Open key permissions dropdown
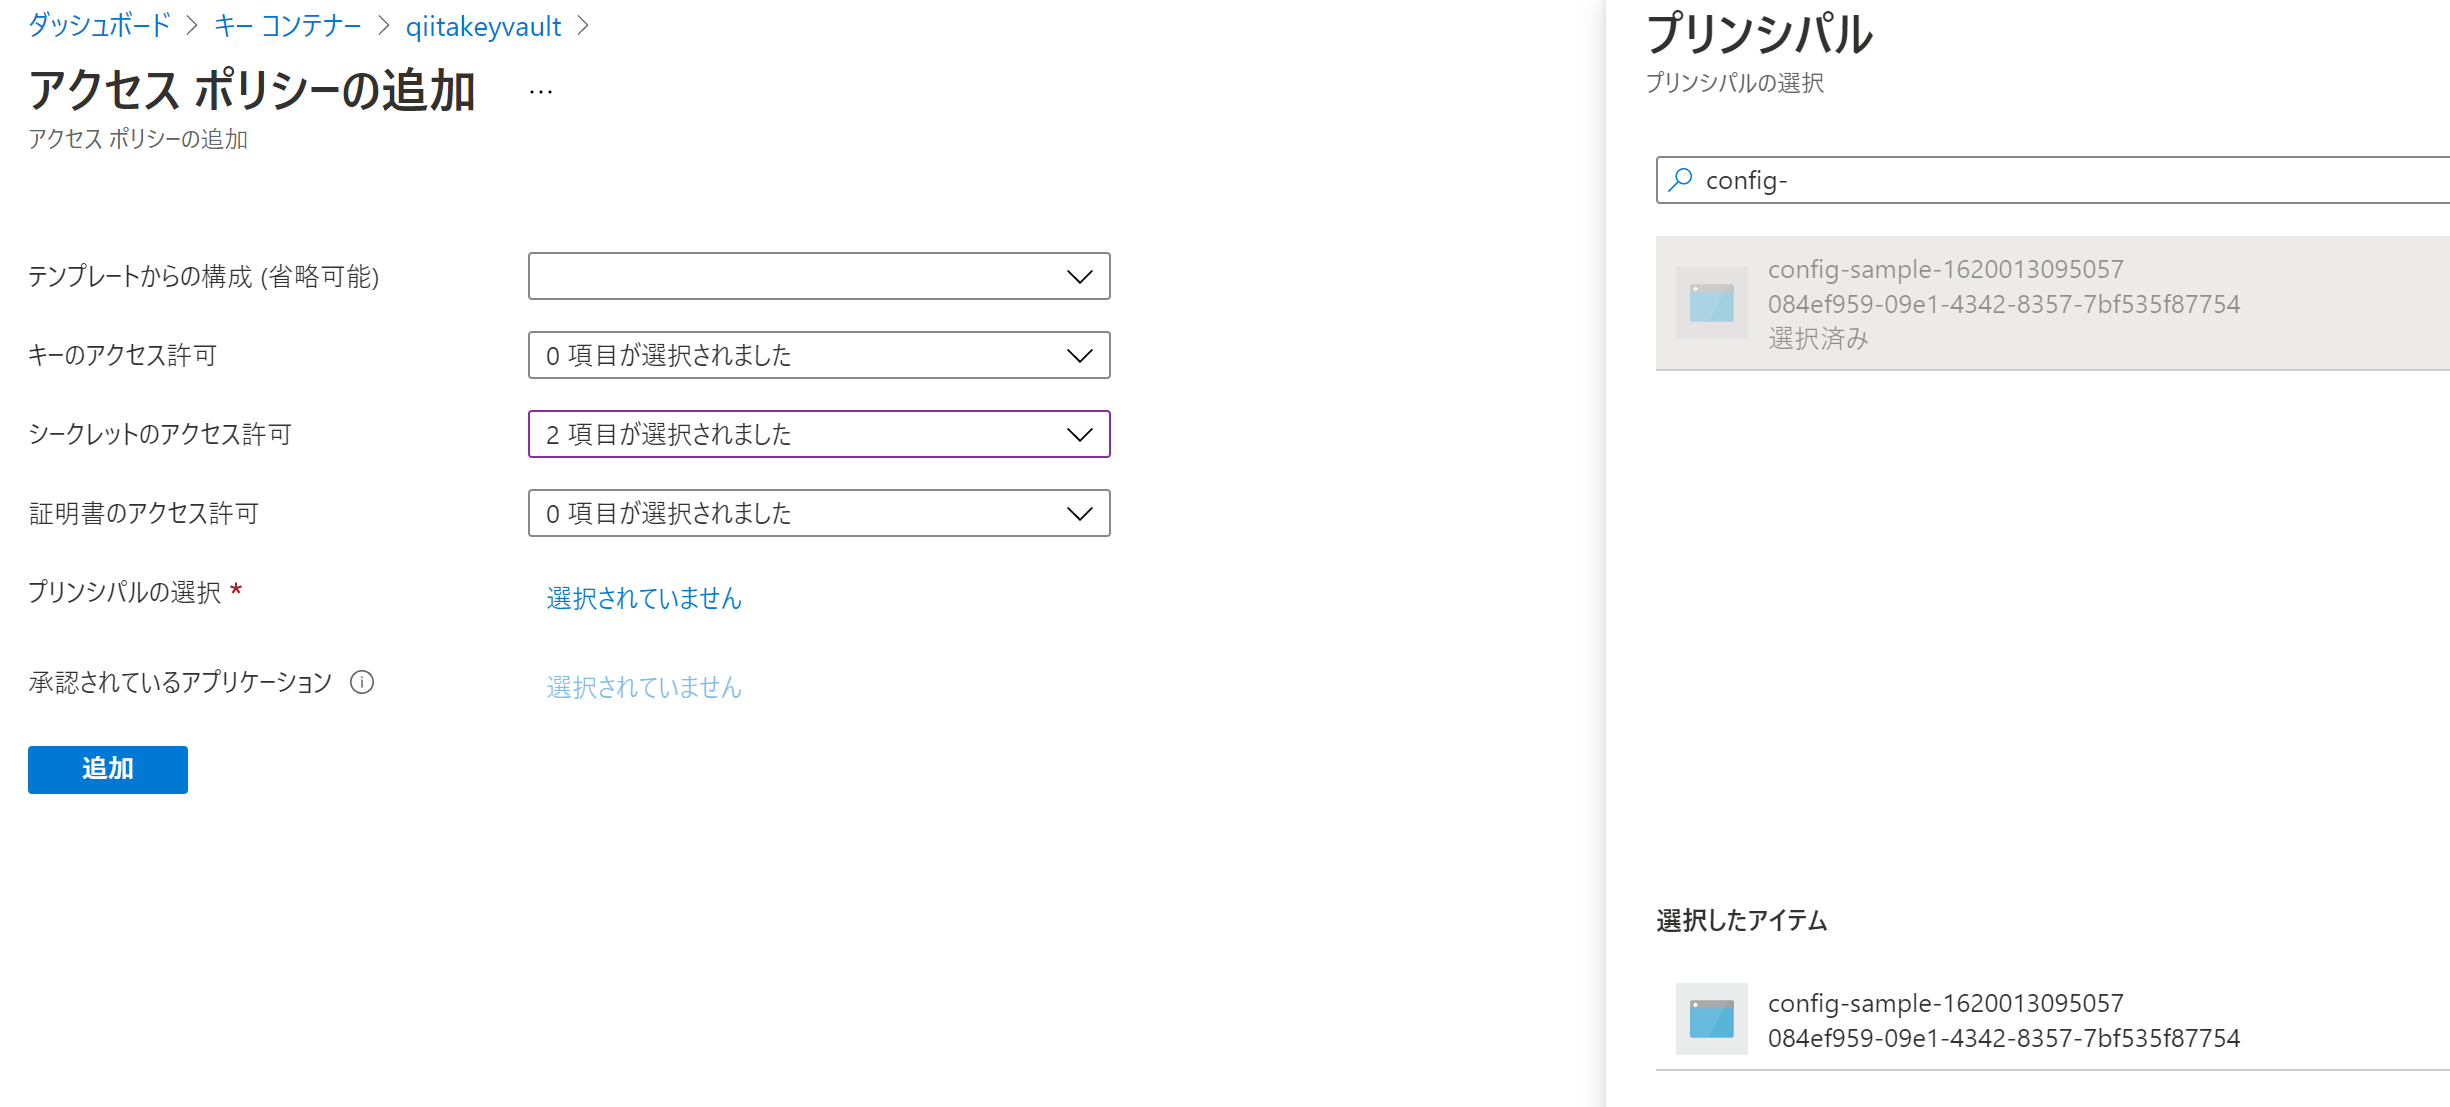 pos(818,355)
